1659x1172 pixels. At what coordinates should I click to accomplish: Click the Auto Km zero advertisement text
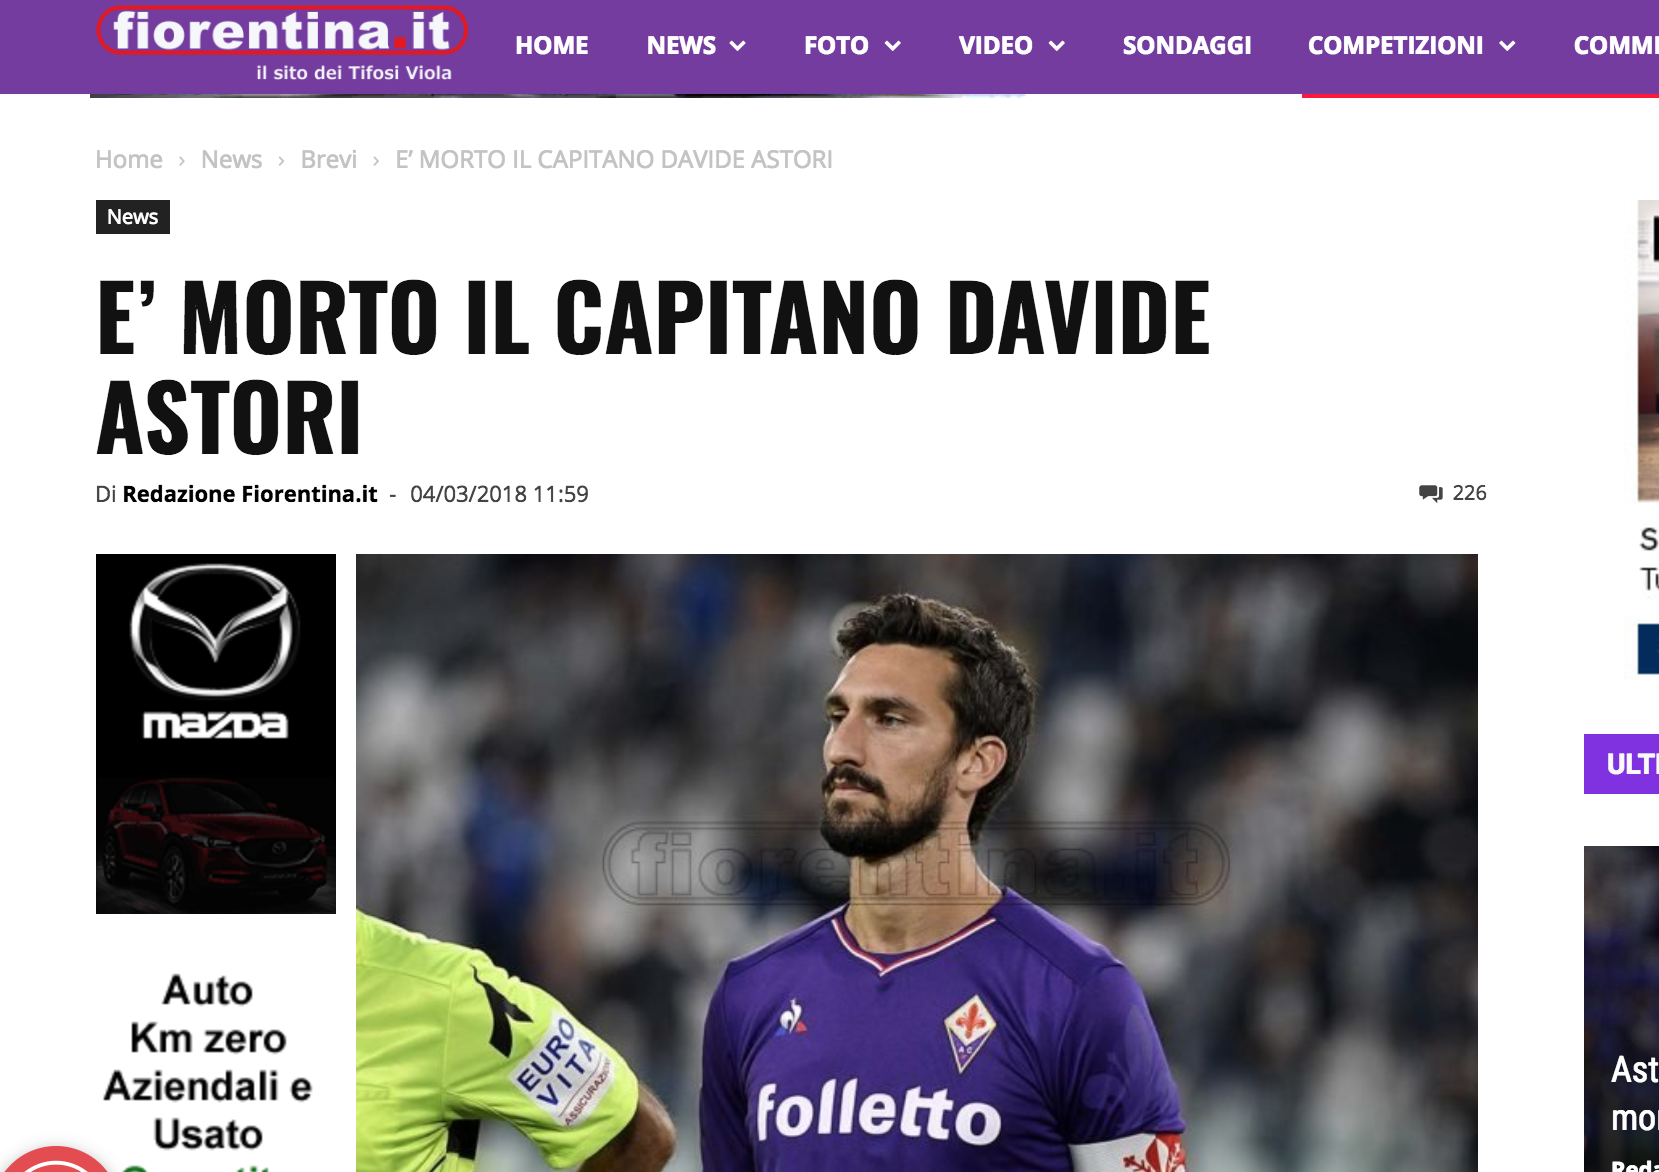pos(208,1062)
